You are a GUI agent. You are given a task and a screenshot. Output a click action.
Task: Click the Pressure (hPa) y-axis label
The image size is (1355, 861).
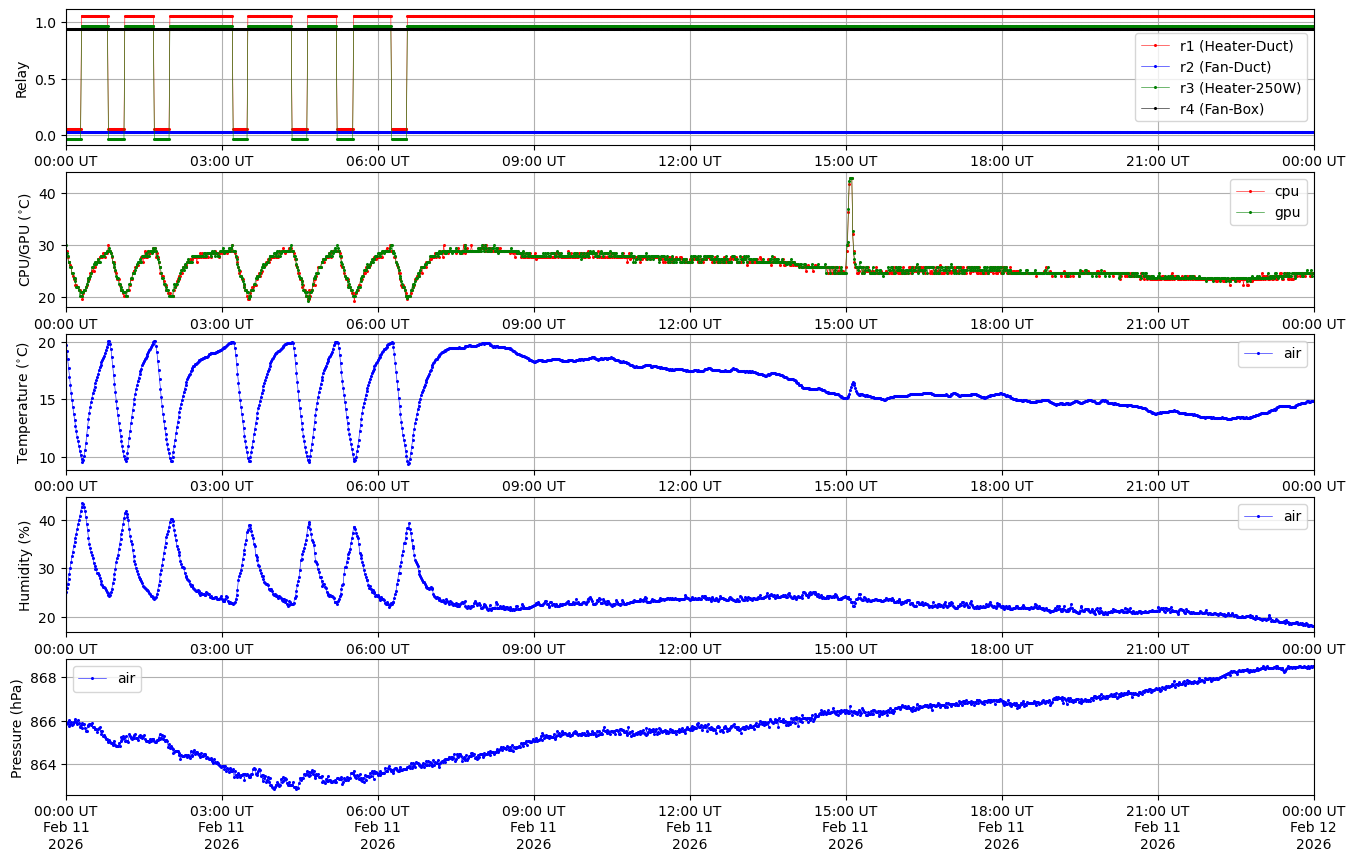tap(16, 728)
